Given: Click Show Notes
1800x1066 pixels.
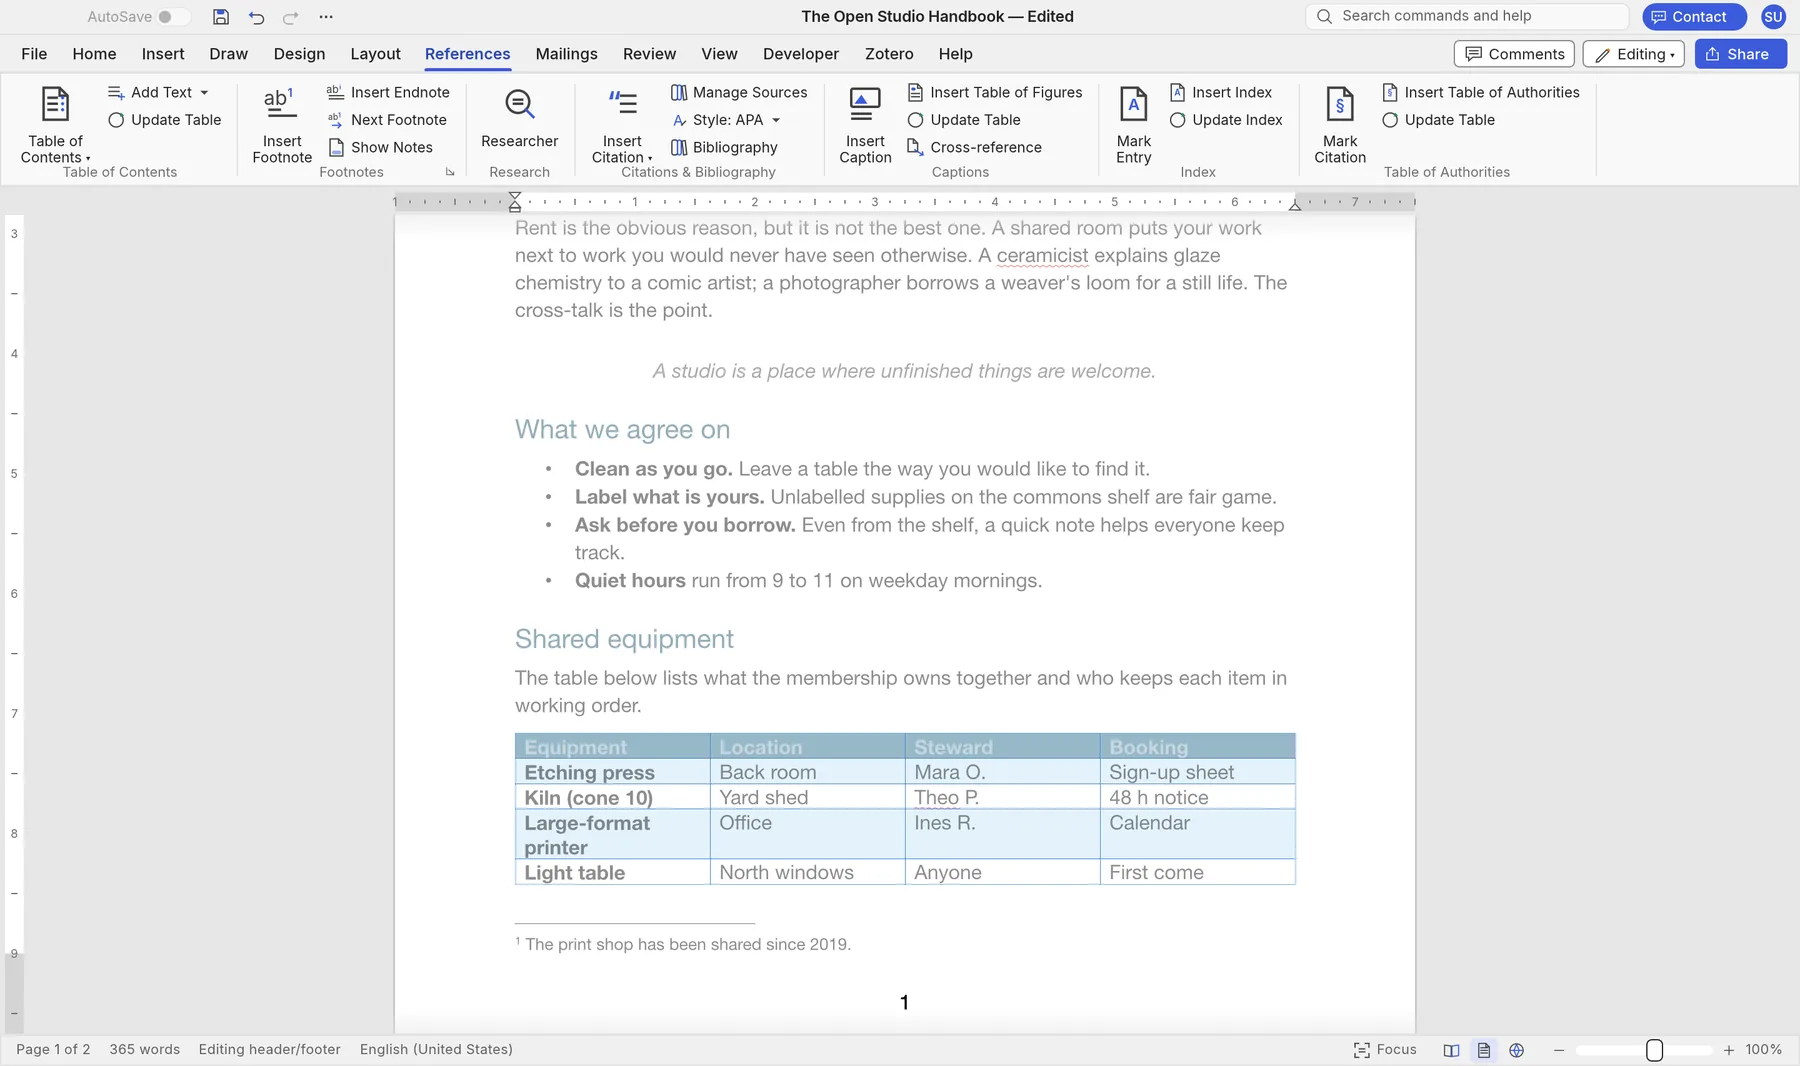Looking at the screenshot, I should click(x=380, y=147).
